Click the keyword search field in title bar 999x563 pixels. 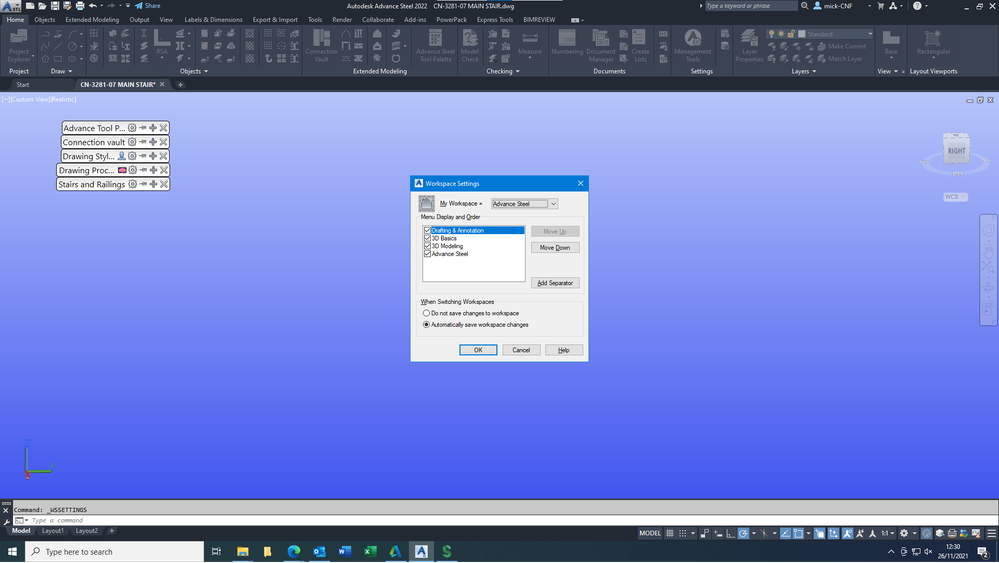(751, 6)
